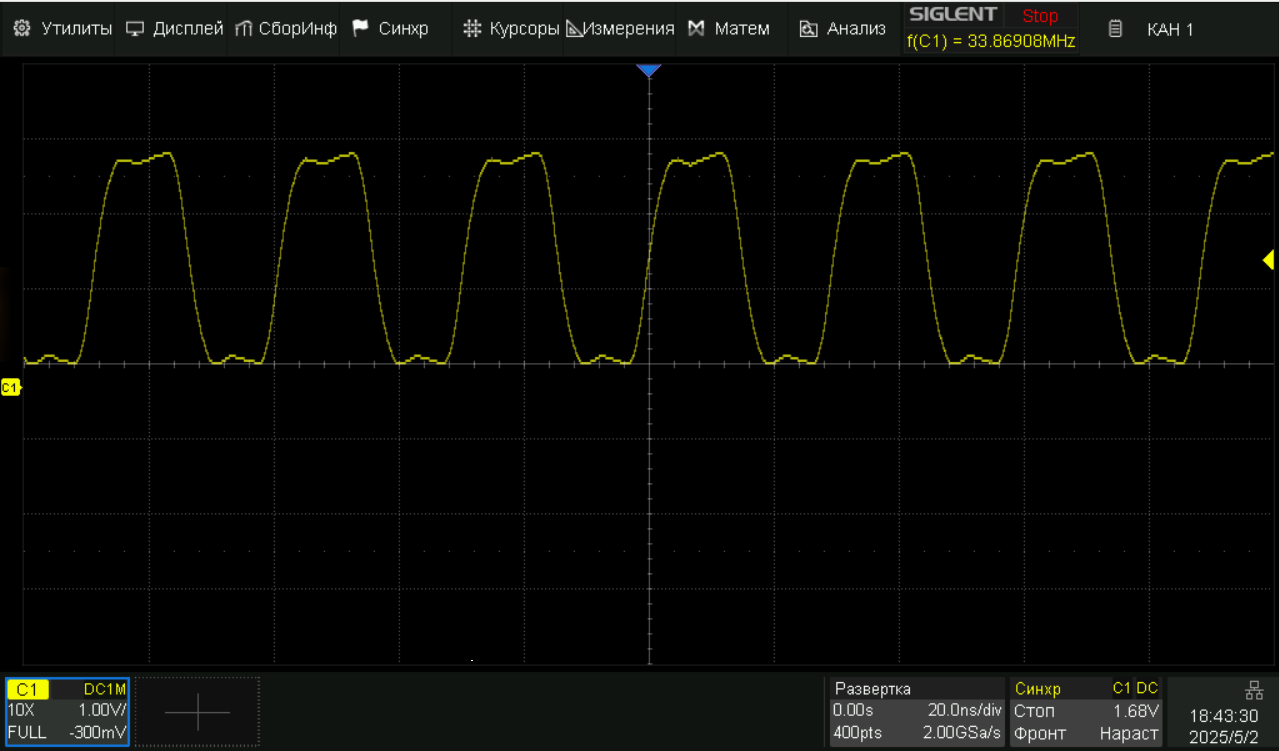Toggle the red Stop acquisition indicator
Image resolution: width=1279 pixels, height=751 pixels.
click(x=1040, y=16)
